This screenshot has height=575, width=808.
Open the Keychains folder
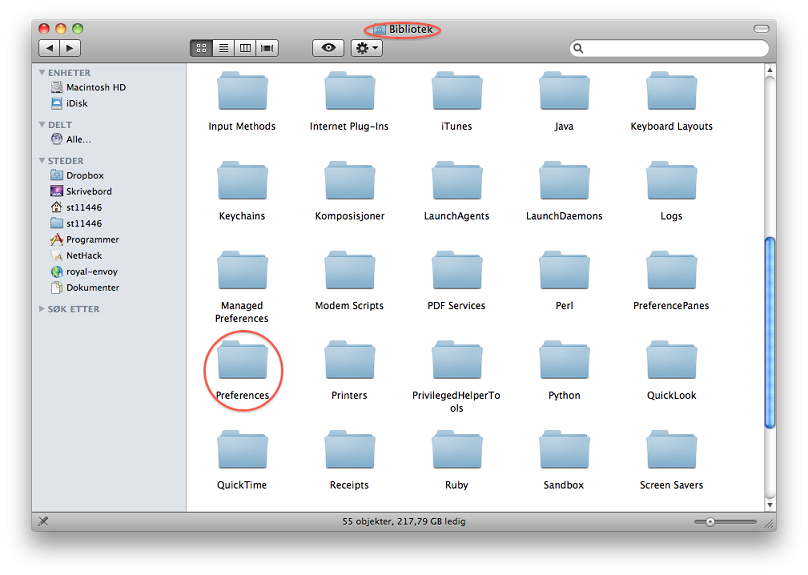coord(242,183)
